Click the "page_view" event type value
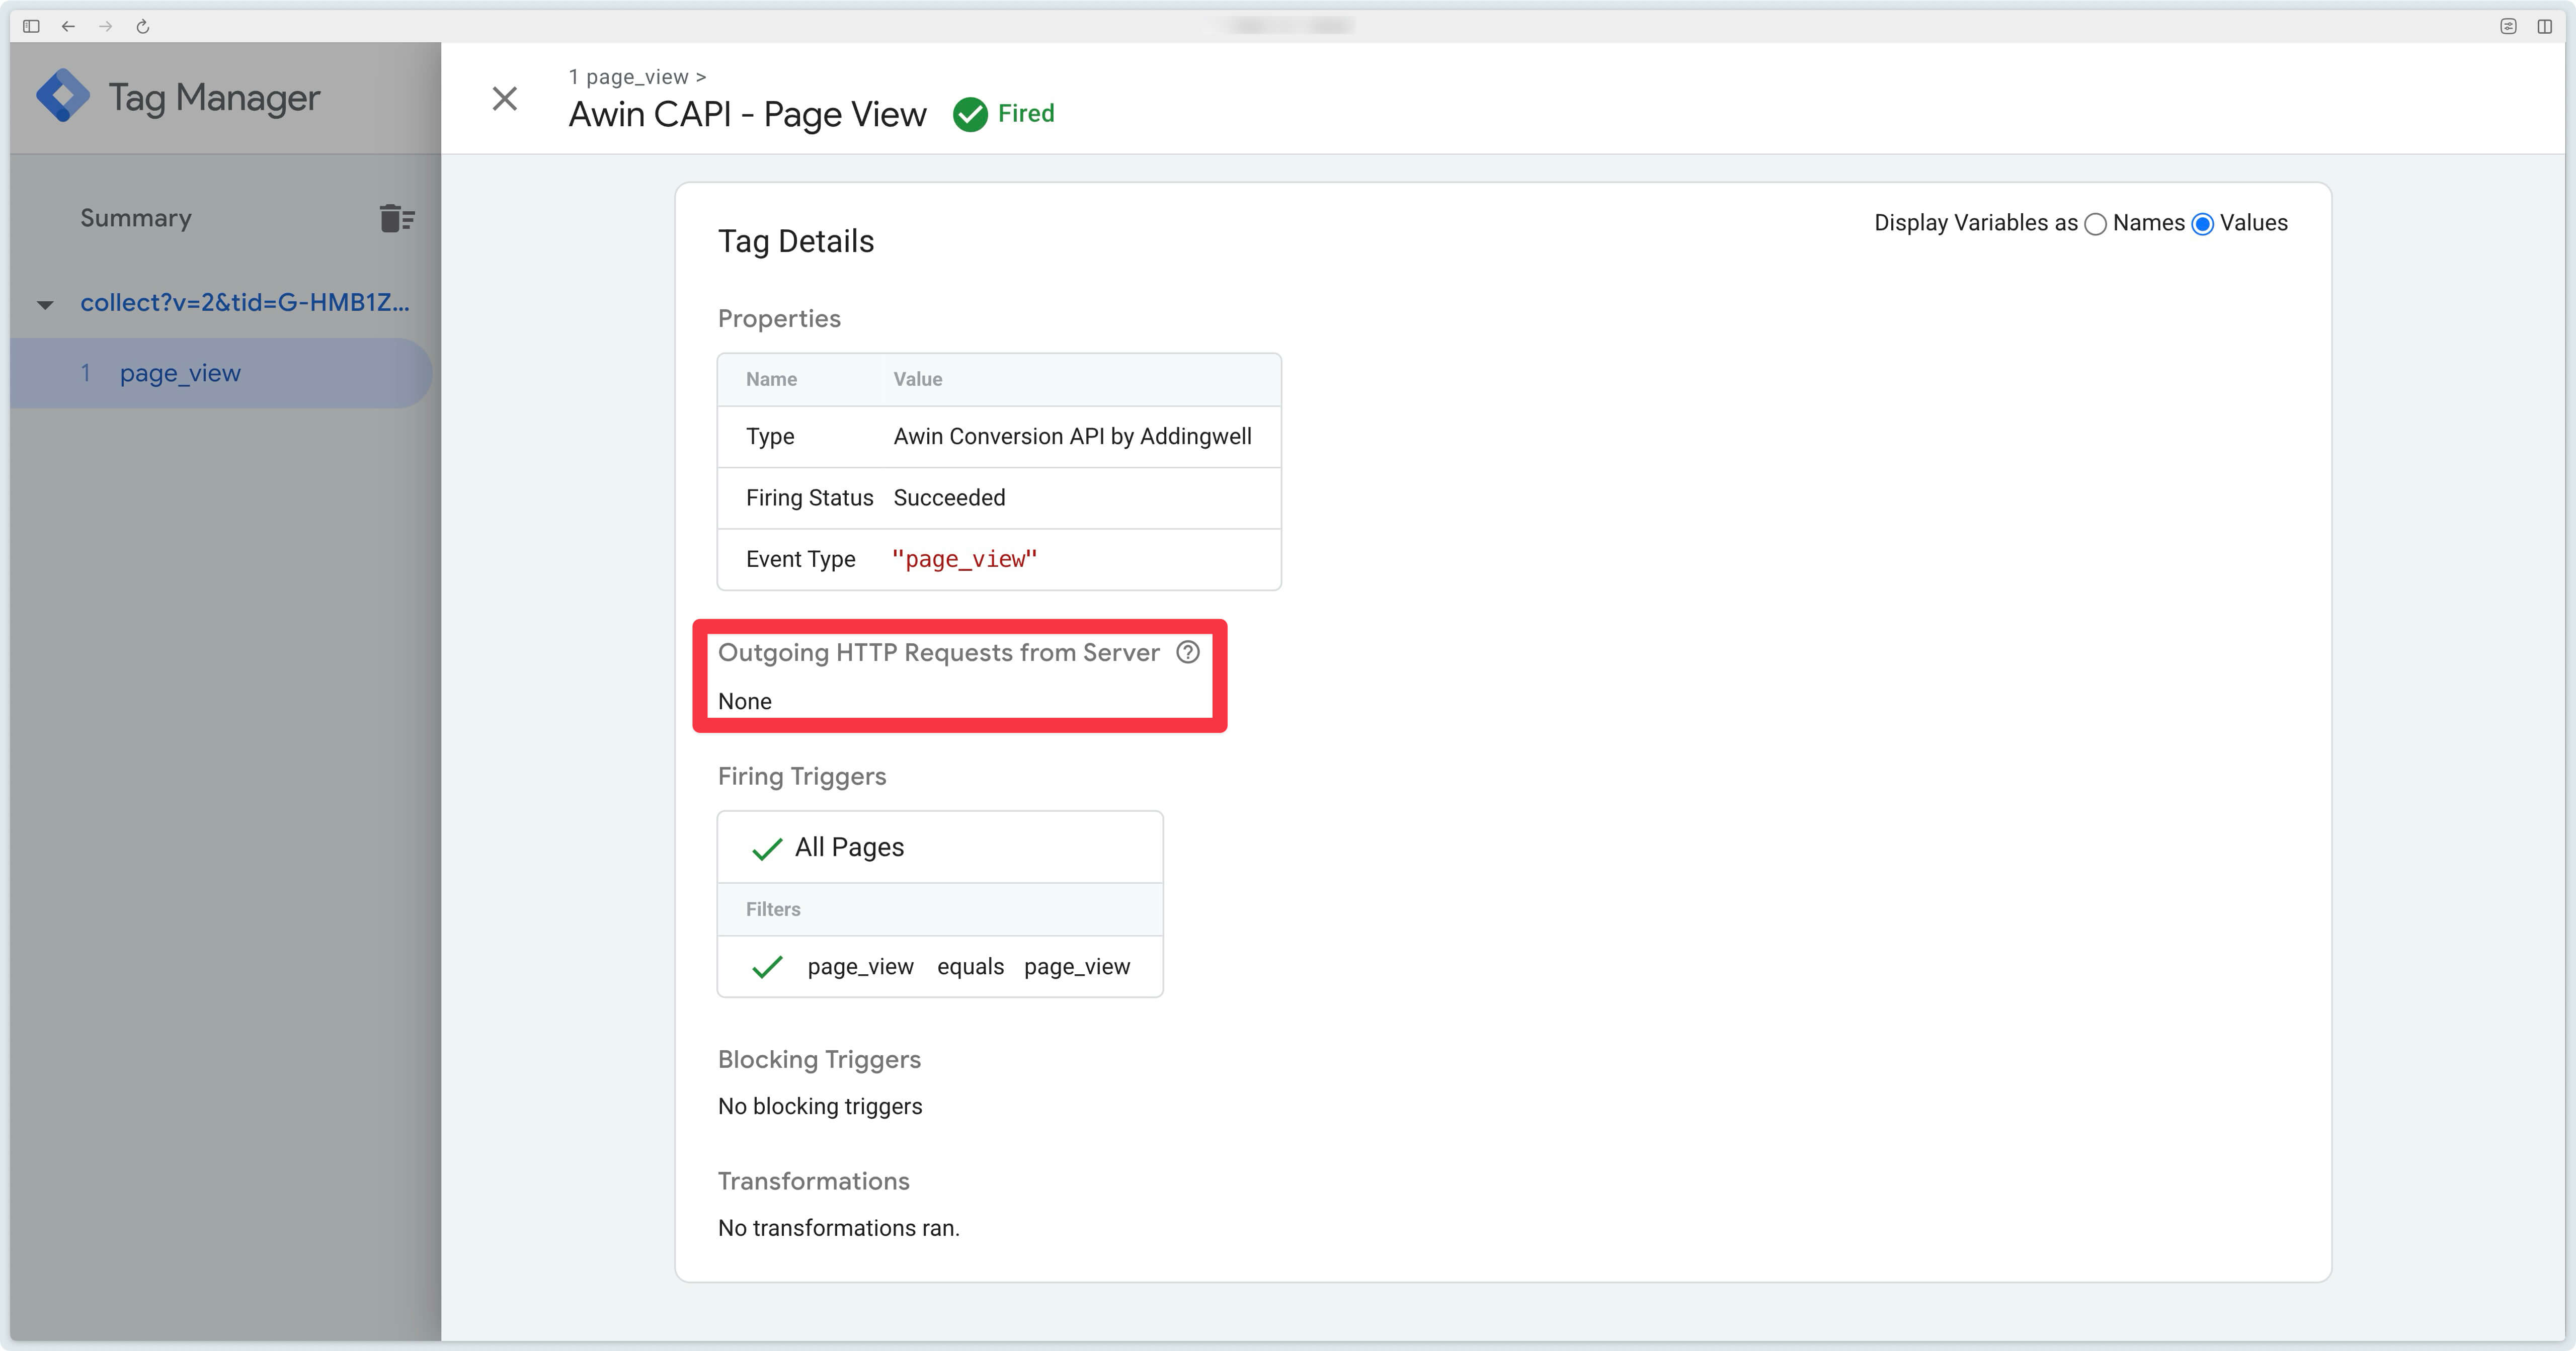This screenshot has width=2576, height=1351. [x=964, y=559]
